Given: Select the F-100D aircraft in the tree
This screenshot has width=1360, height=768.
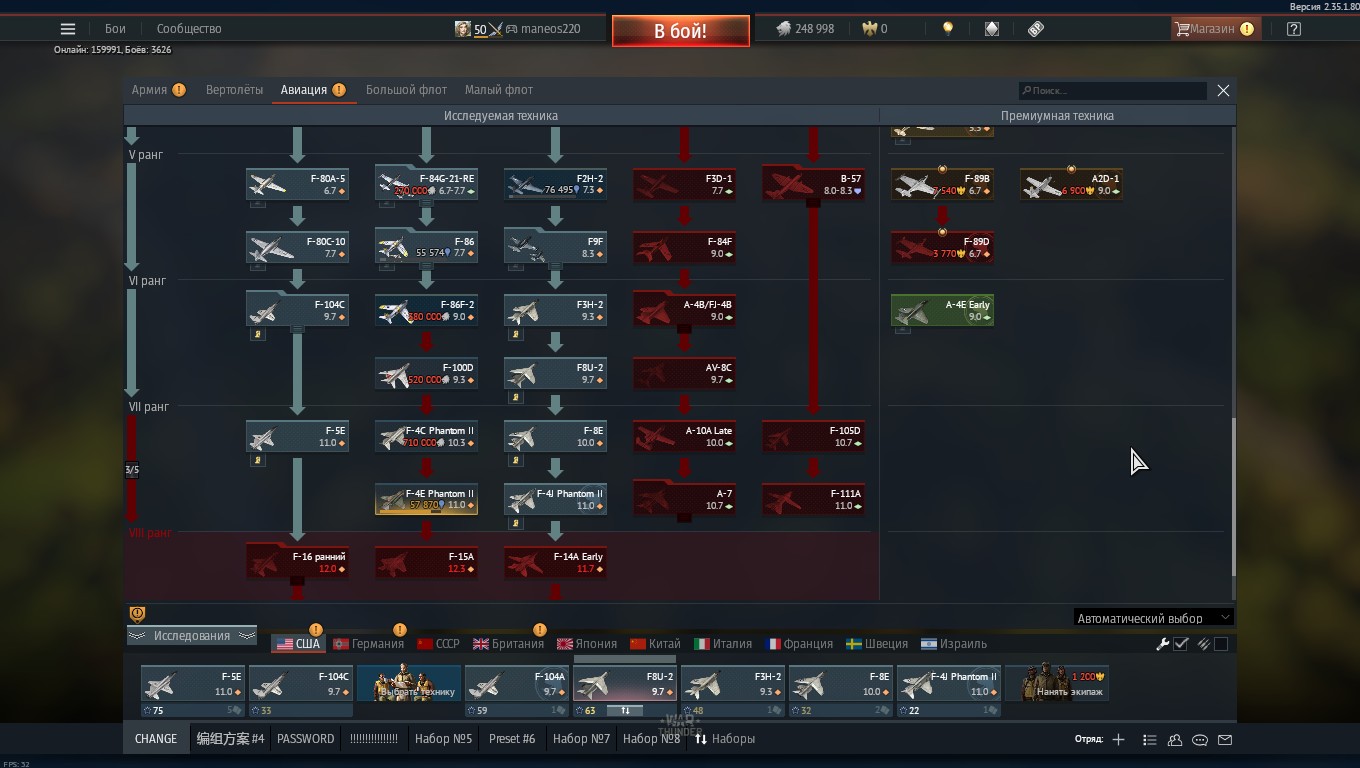Looking at the screenshot, I should (x=426, y=373).
